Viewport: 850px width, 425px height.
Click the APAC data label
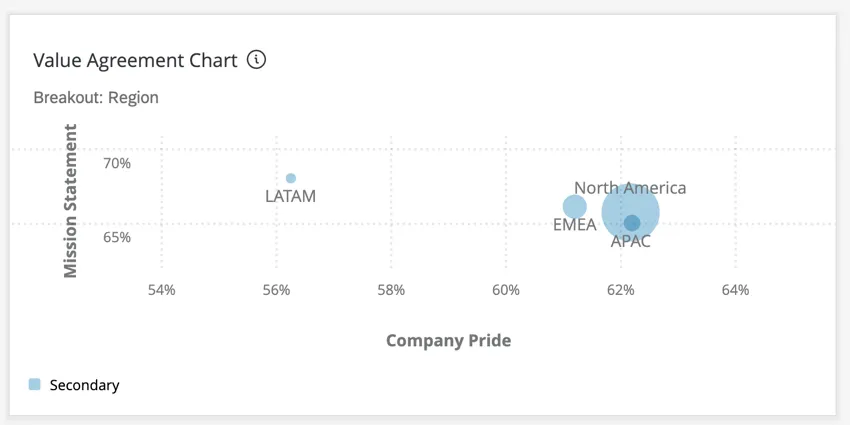pyautogui.click(x=630, y=241)
